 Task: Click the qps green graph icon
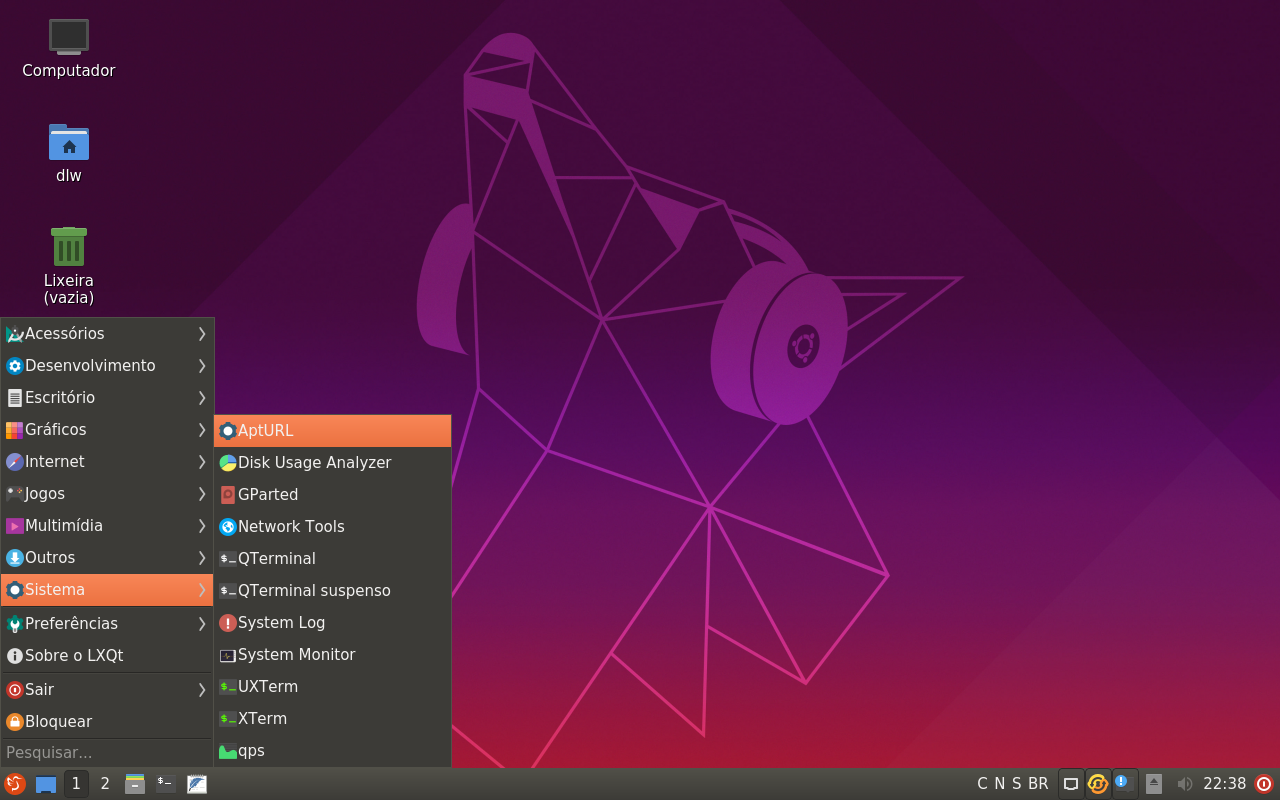228,751
